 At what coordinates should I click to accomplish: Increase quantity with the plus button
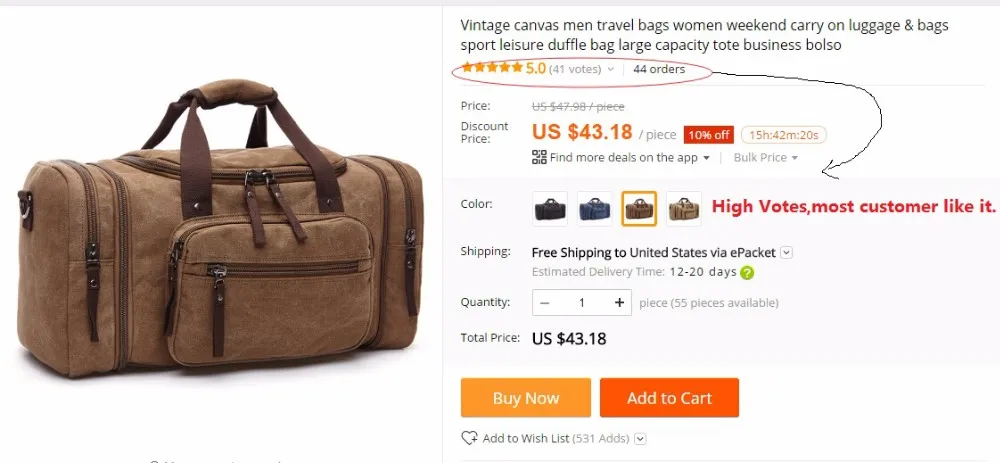[x=619, y=303]
